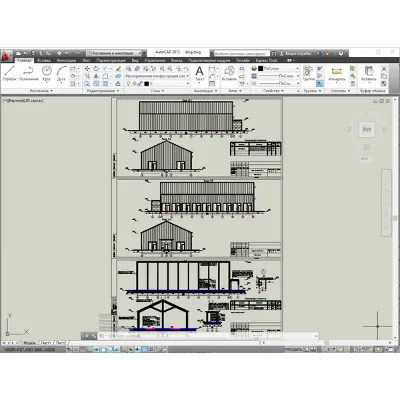Open the layer state configuration dropdown
The height and width of the screenshot is (400, 400).
click(x=157, y=76)
